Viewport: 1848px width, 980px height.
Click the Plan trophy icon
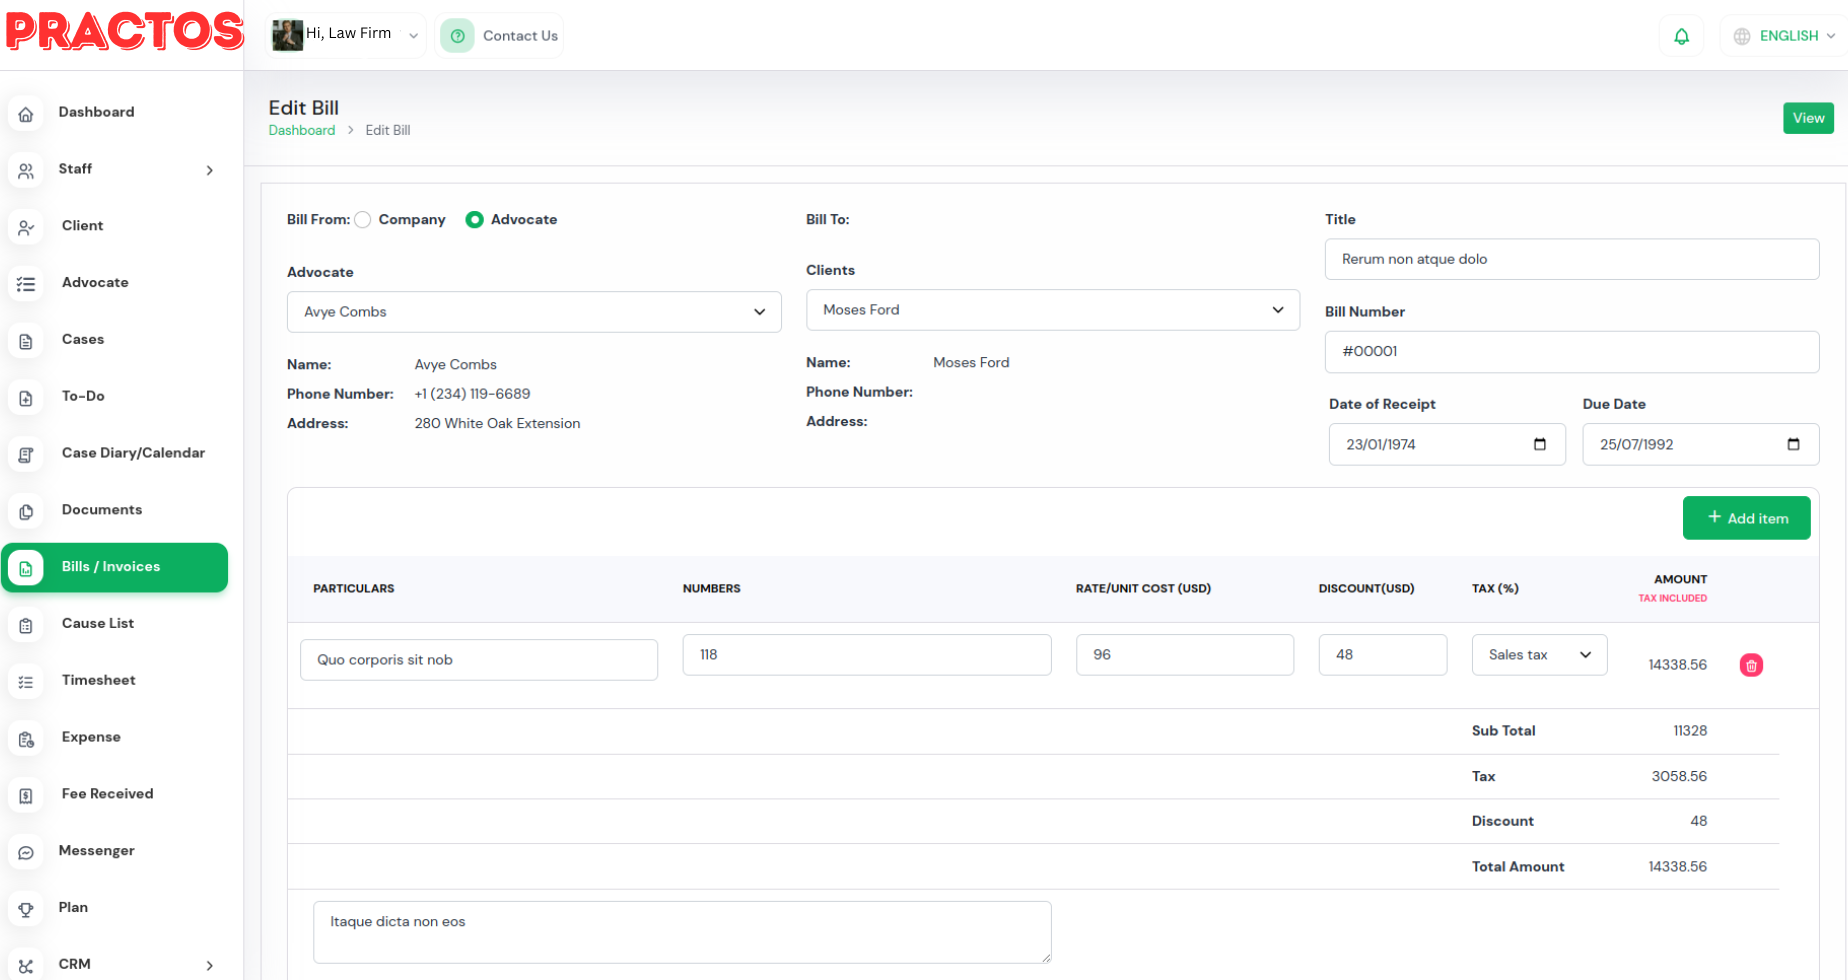pos(26,909)
